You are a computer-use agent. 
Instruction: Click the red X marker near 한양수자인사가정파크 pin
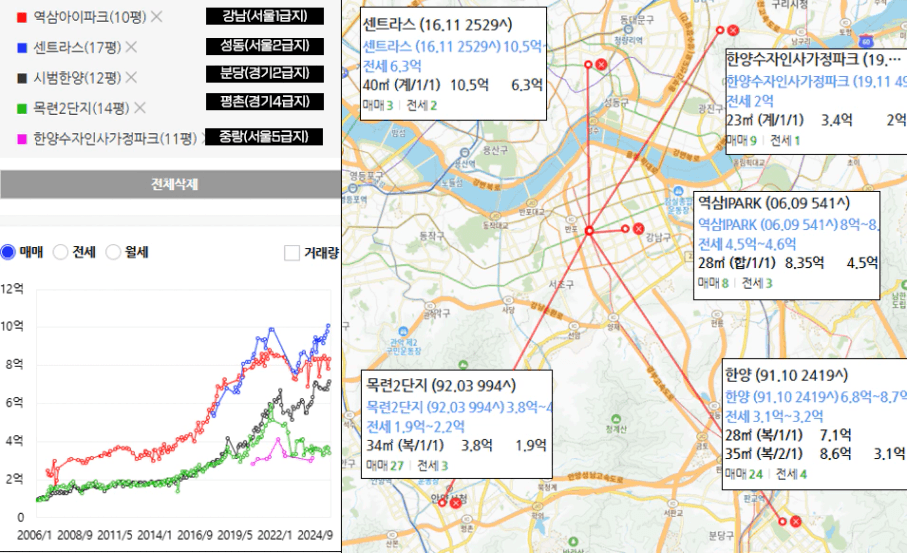[x=733, y=30]
